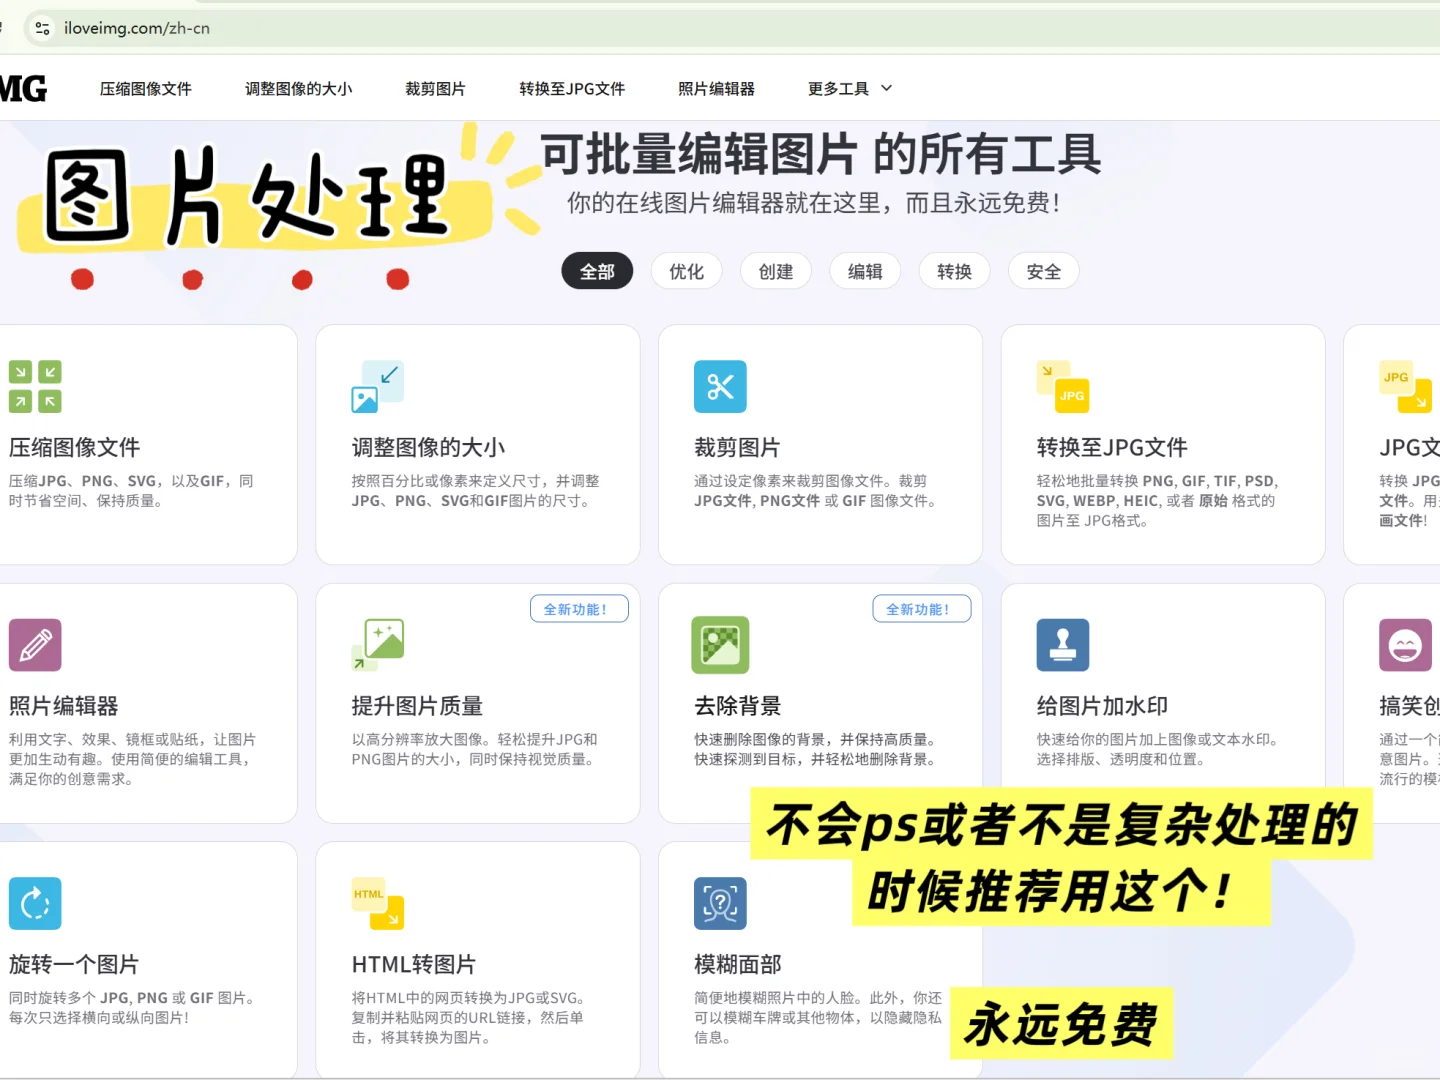Open 压缩图像文件 in the top navigation
Viewport: 1440px width, 1080px height.
(146, 89)
